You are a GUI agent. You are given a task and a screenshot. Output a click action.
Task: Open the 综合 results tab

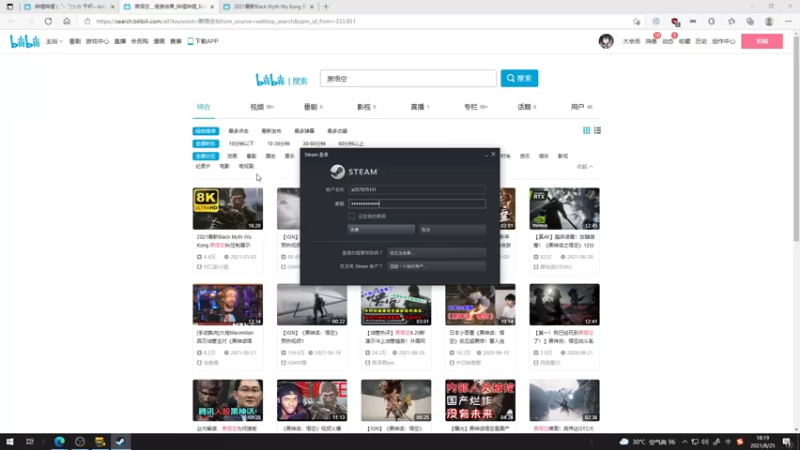click(x=204, y=107)
